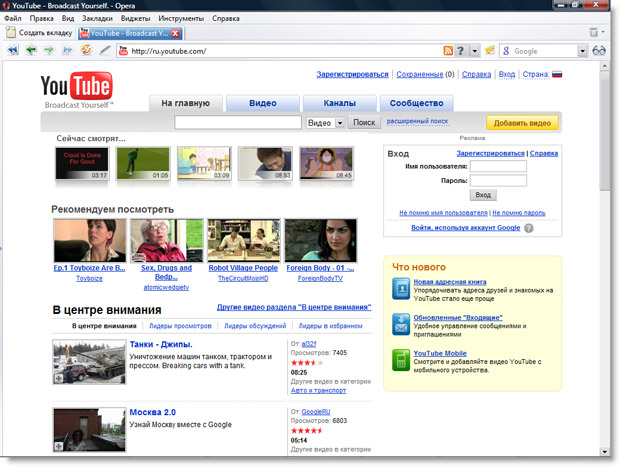The width and height of the screenshot is (620, 467).
Task: Click Войти, используя аккаунт Google link
Action: click(x=465, y=228)
